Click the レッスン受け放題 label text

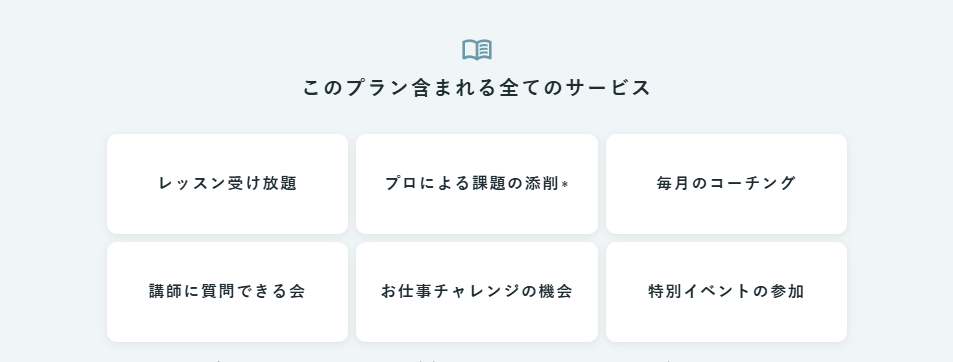click(x=227, y=183)
